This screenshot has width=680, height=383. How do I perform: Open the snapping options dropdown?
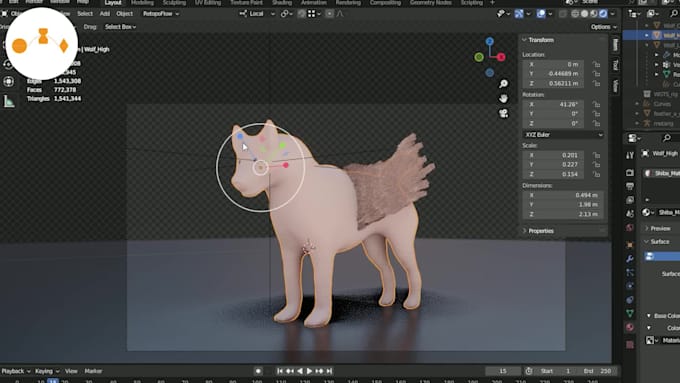pyautogui.click(x=314, y=14)
